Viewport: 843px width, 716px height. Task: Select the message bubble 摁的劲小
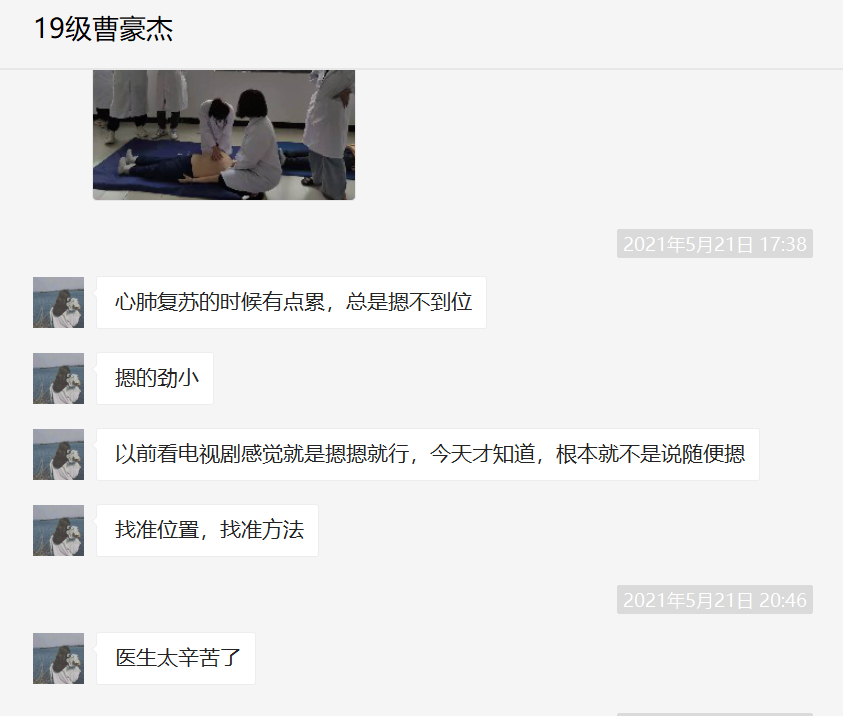pyautogui.click(x=155, y=378)
